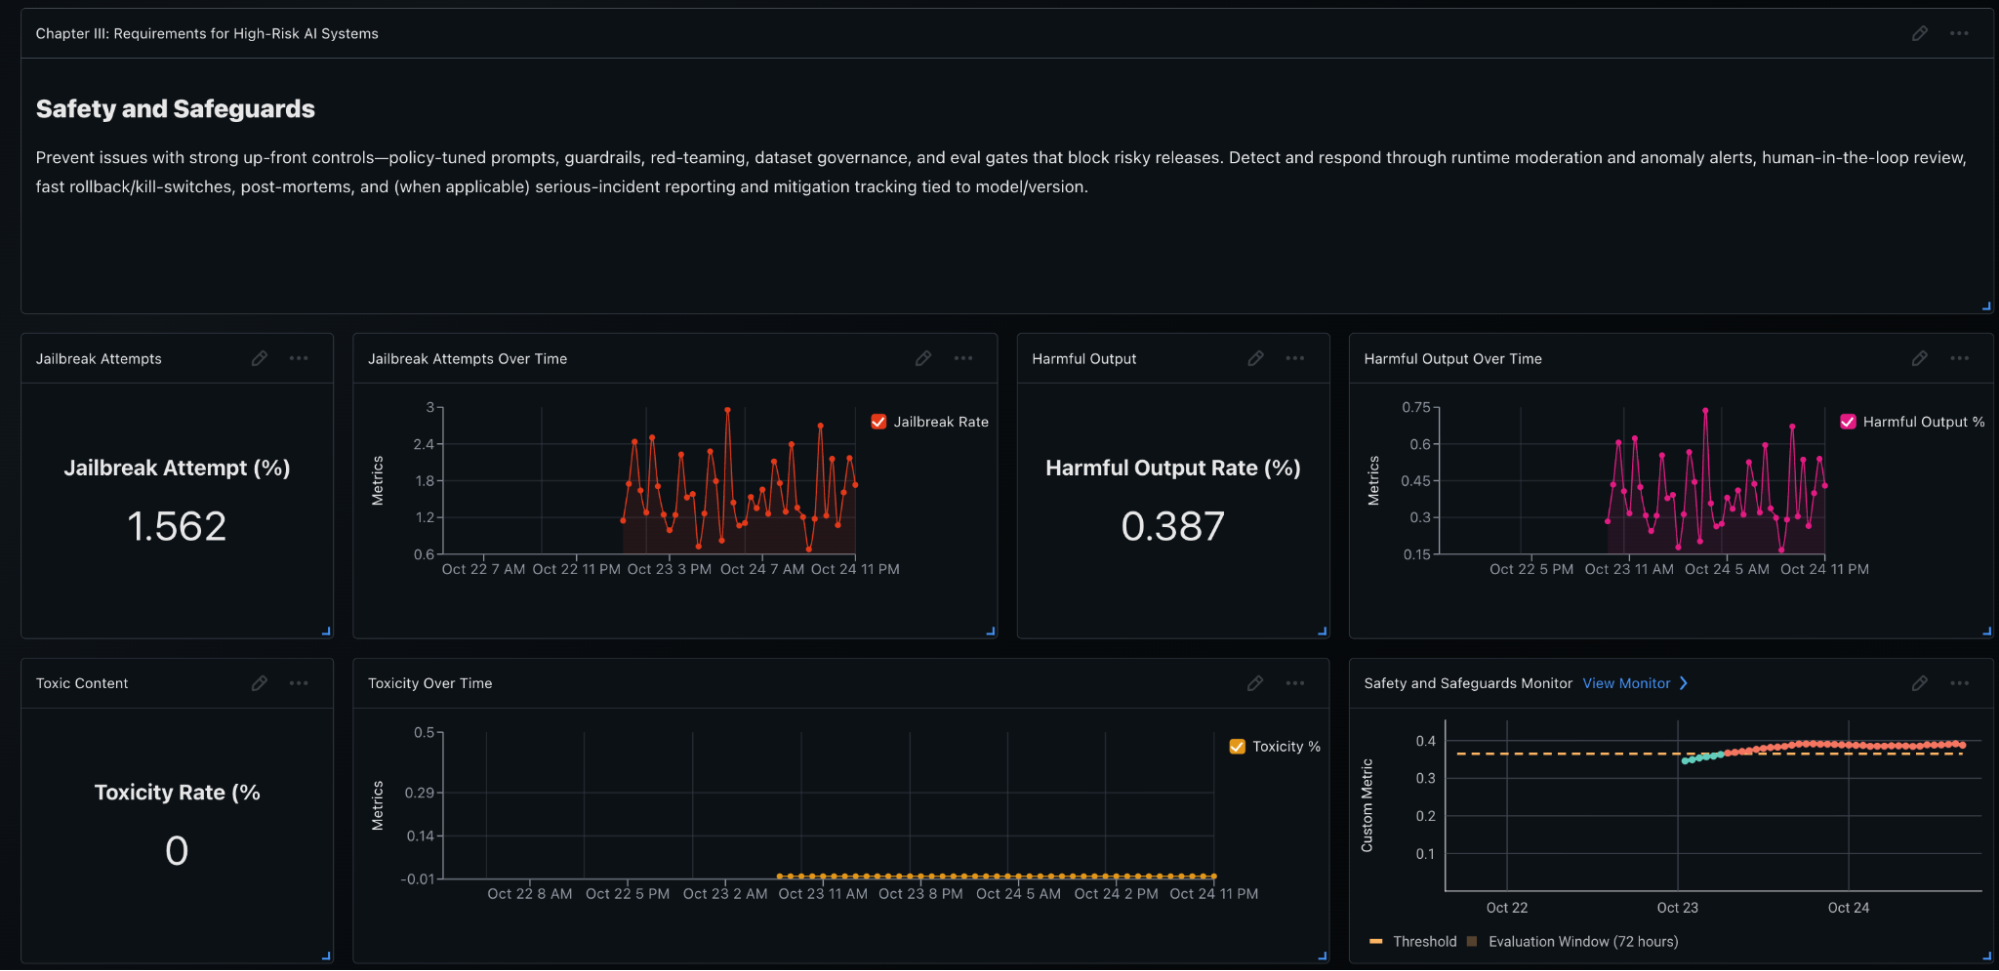
Task: Click the Toxic Content panel edit pencil
Action: point(259,684)
